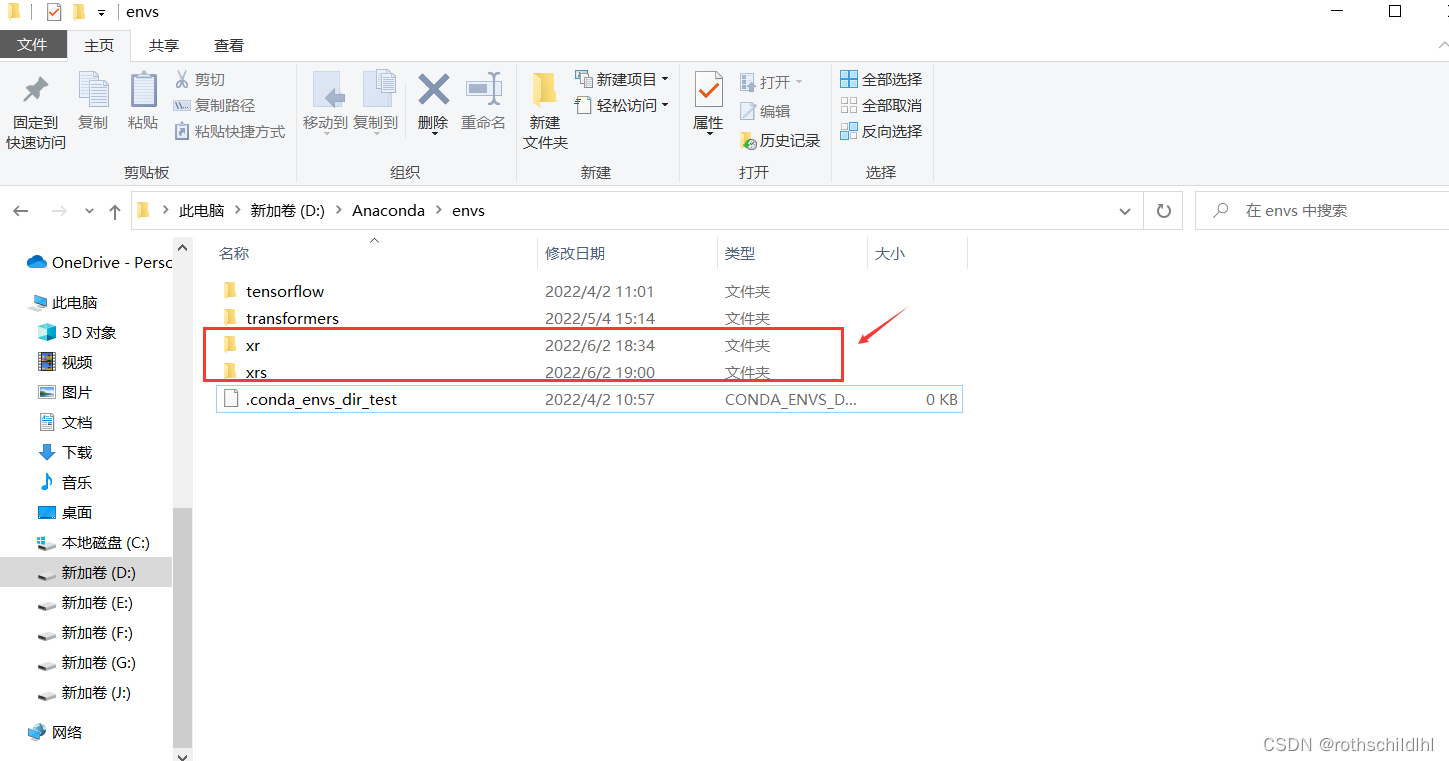Sort by the Size column header
The height and width of the screenshot is (761, 1449).
tap(917, 254)
